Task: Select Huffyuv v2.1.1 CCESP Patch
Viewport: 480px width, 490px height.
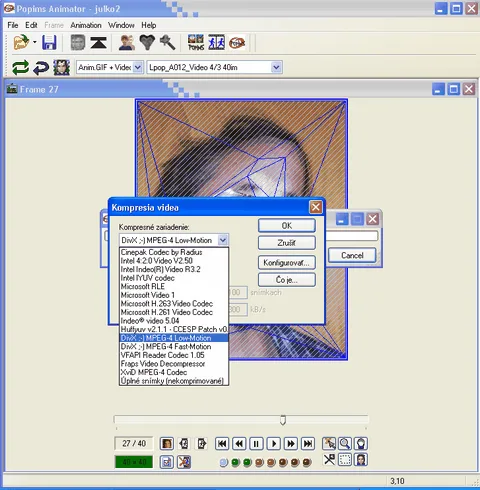Action: [x=174, y=329]
